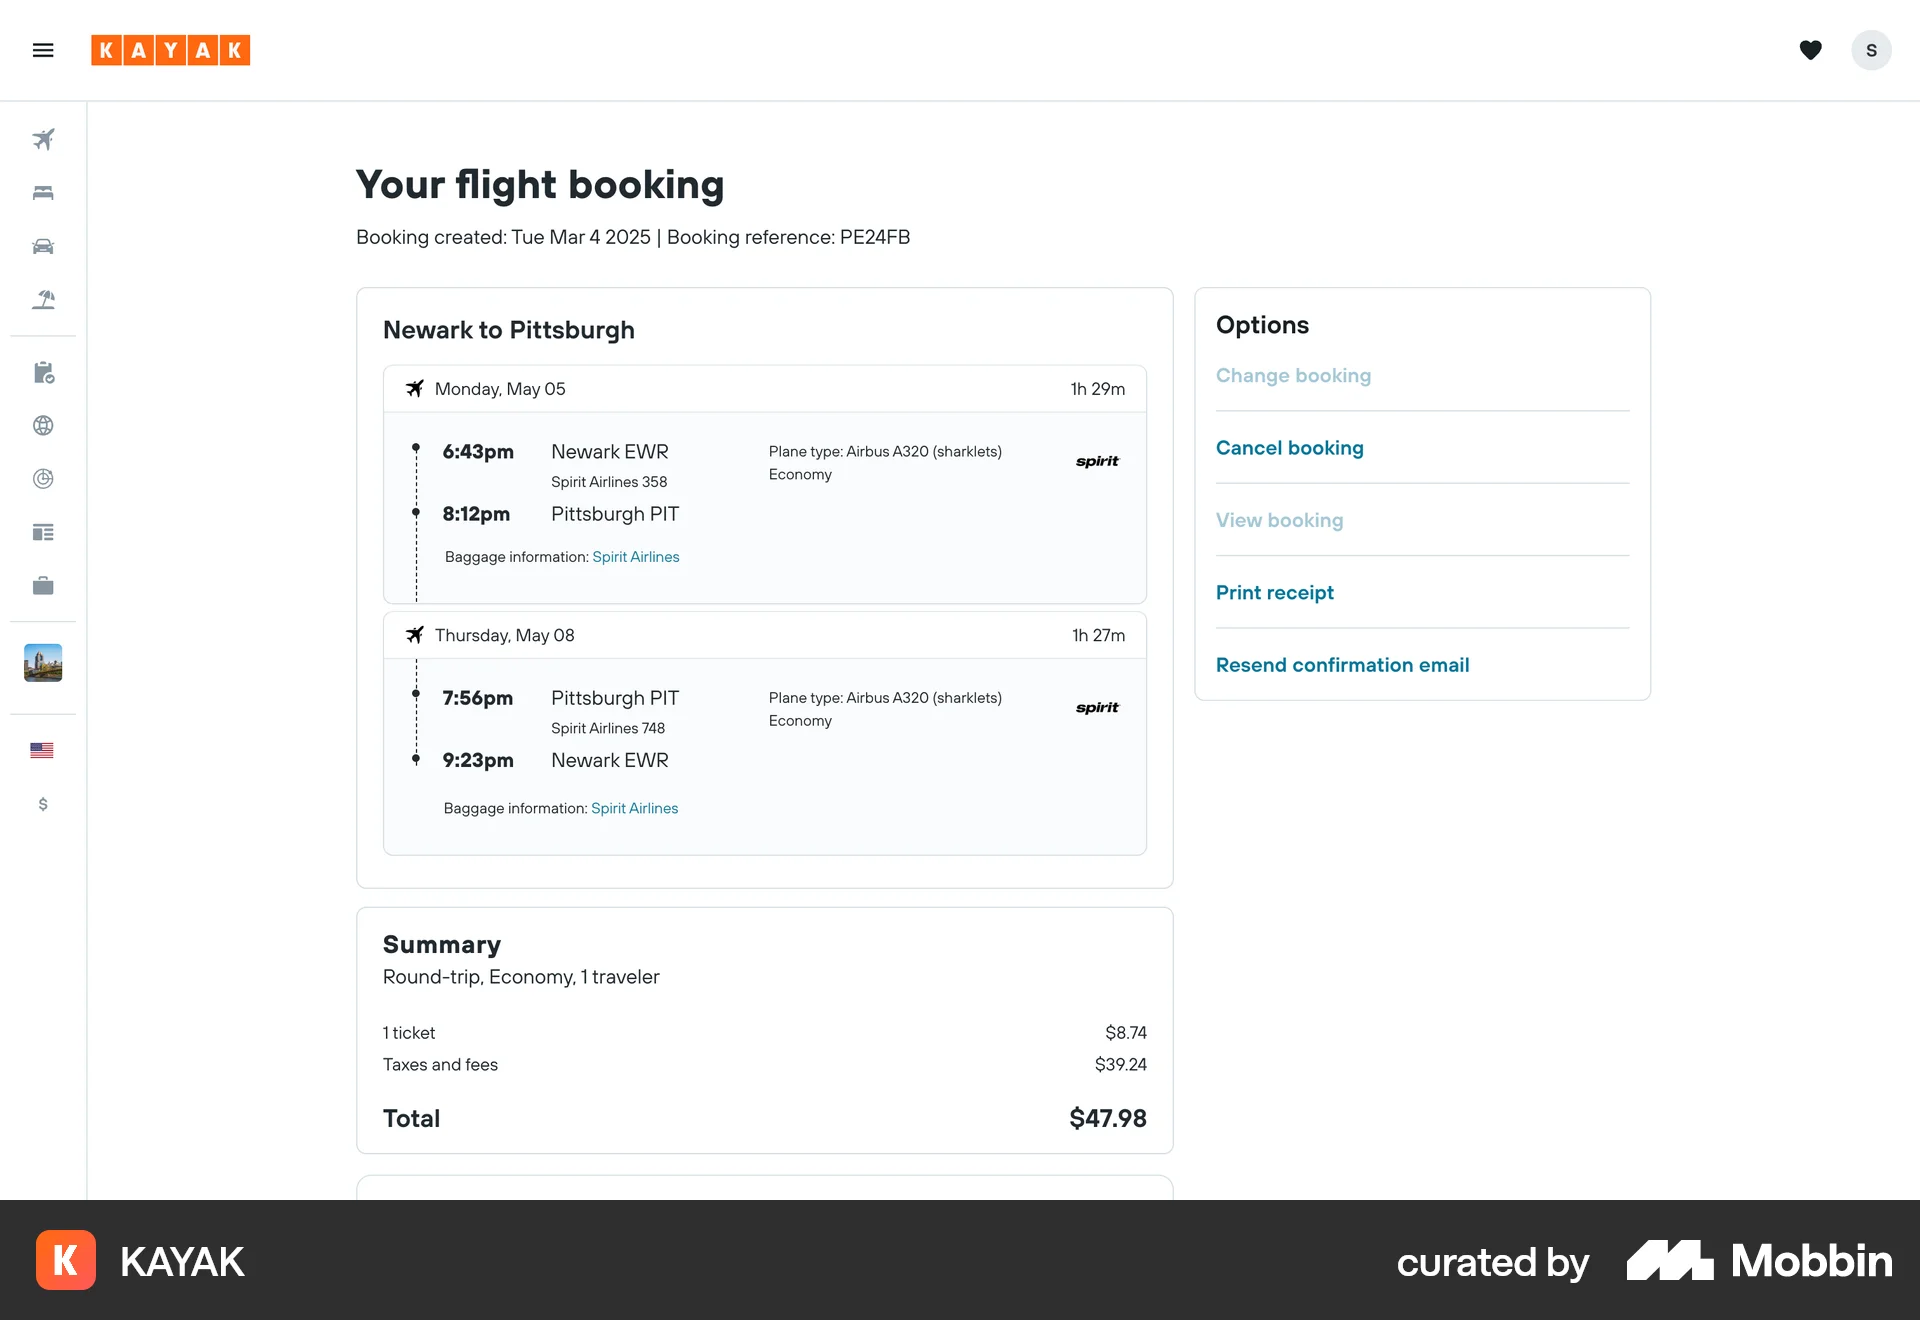Open the radar tracker icon in sidebar
Screen dimensions: 1920x1320
coord(43,479)
